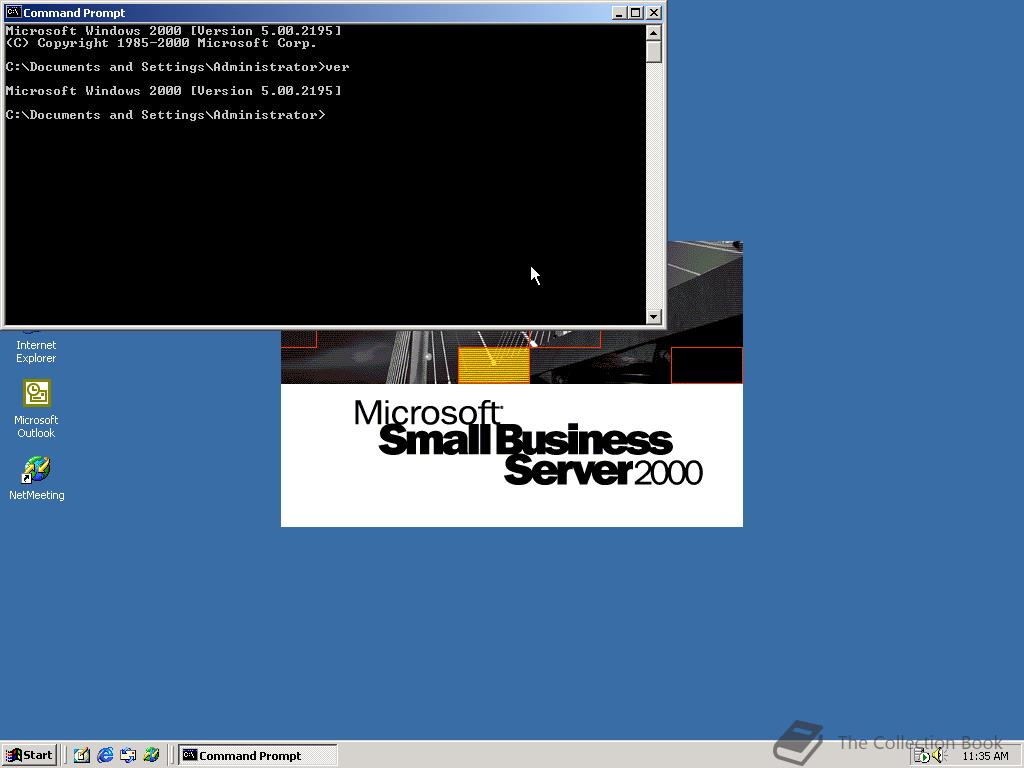Click the server status tray icon
This screenshot has height=768, width=1024.
[x=921, y=756]
